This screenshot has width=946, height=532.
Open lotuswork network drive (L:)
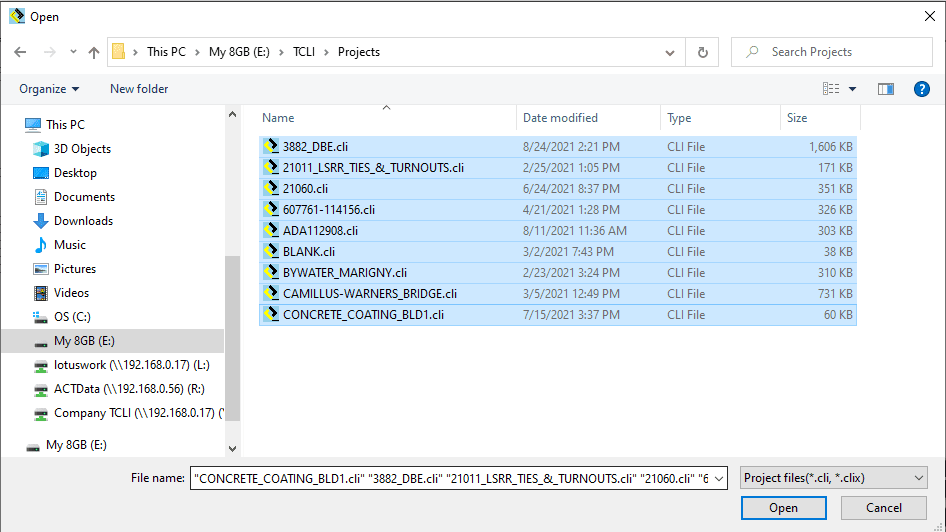(x=132, y=365)
